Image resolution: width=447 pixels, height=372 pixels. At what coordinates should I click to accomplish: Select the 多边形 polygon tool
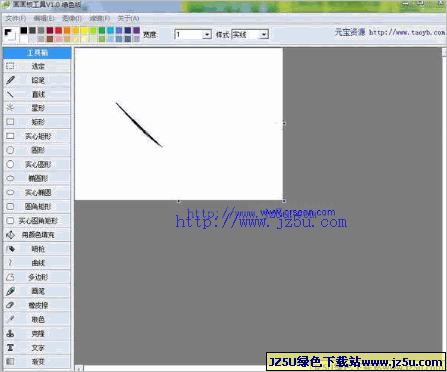pyautogui.click(x=37, y=277)
